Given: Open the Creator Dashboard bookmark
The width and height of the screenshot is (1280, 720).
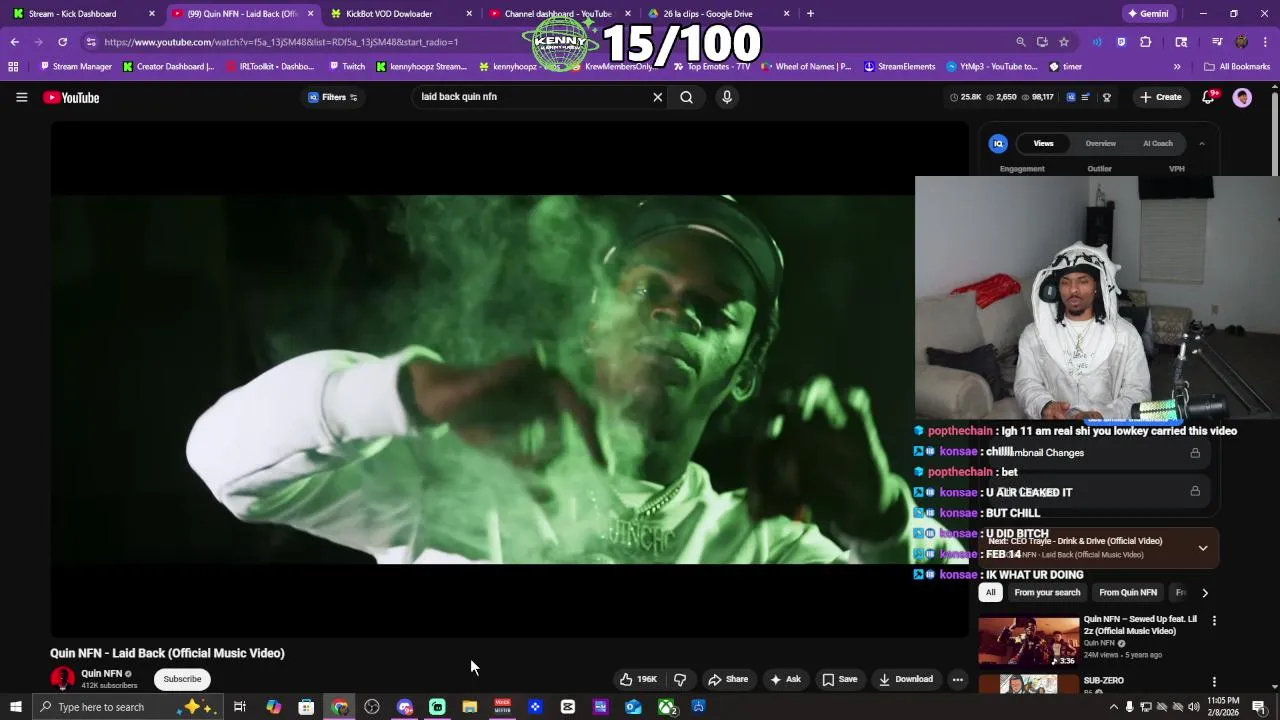Looking at the screenshot, I should [x=168, y=67].
